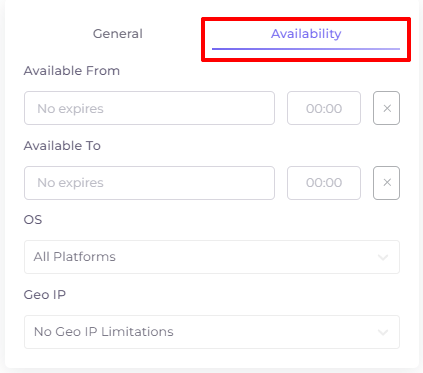The width and height of the screenshot is (423, 373).
Task: Click the Available From 00:00 time field
Action: click(x=324, y=108)
